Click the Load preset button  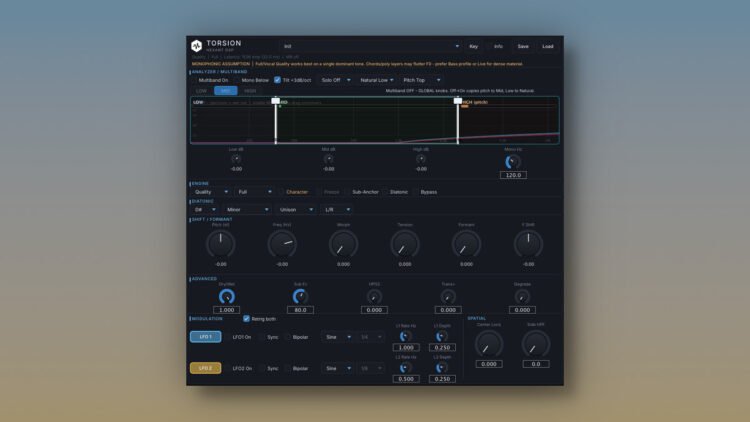(548, 46)
